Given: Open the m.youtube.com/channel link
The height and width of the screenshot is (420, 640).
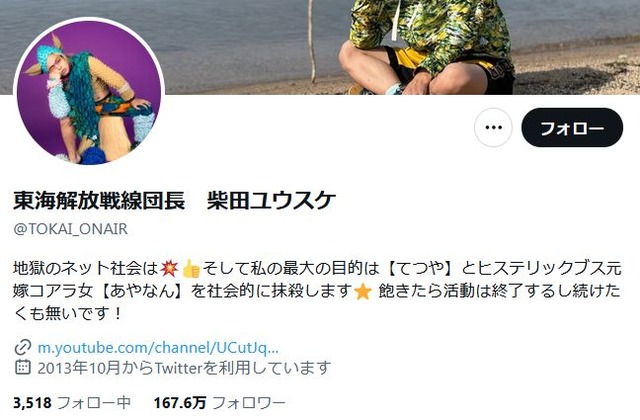Looking at the screenshot, I should click(x=158, y=348).
